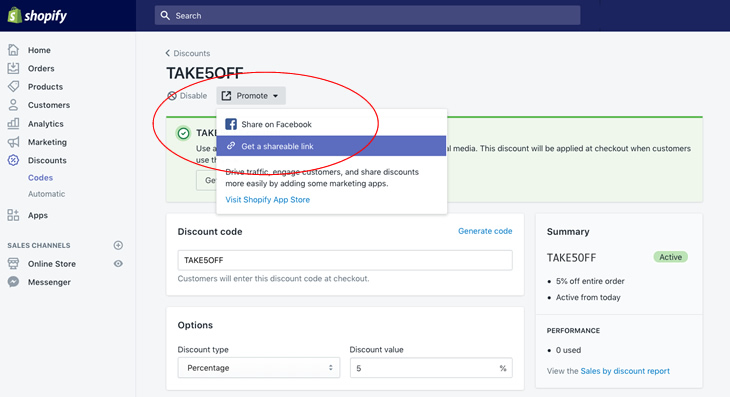Open Messenger sales channel
The image size is (730, 397).
click(x=49, y=282)
